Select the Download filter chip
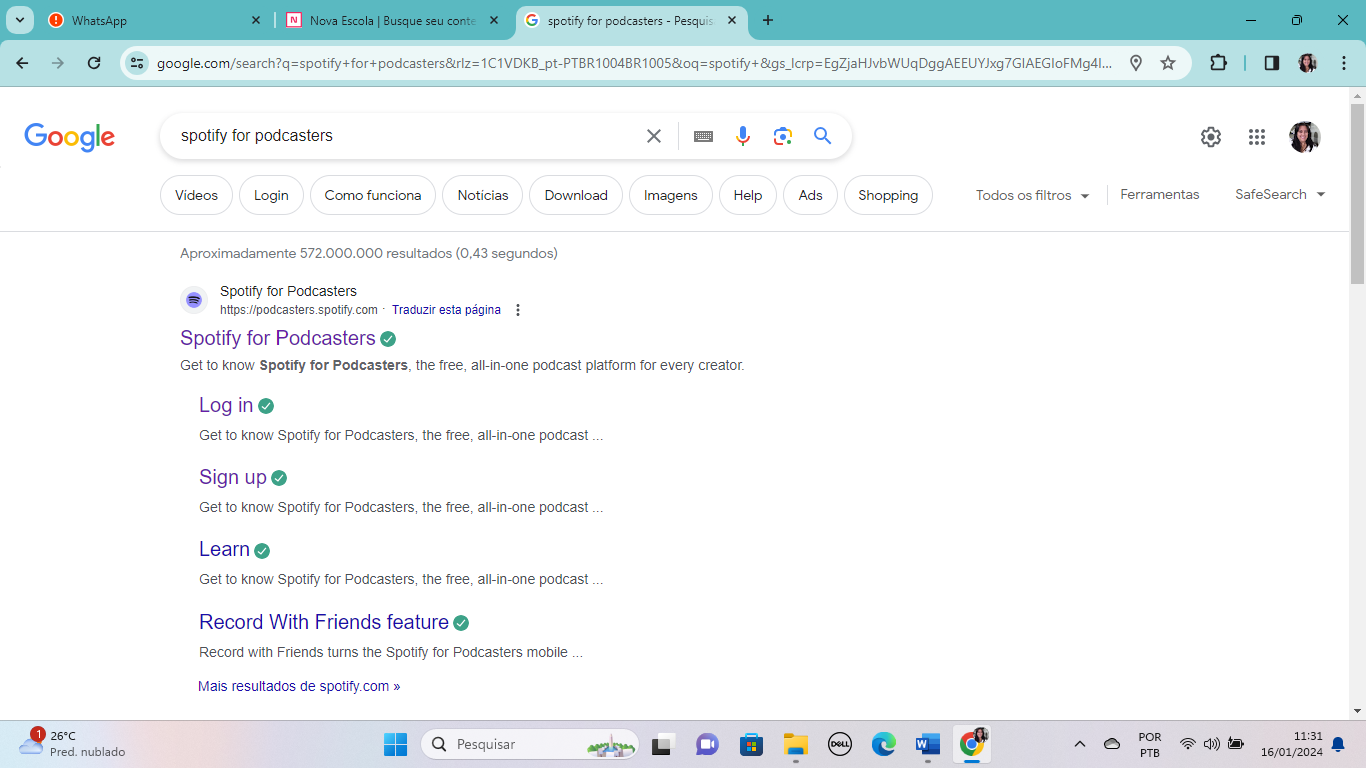Screen dimensions: 1366x768 (576, 195)
